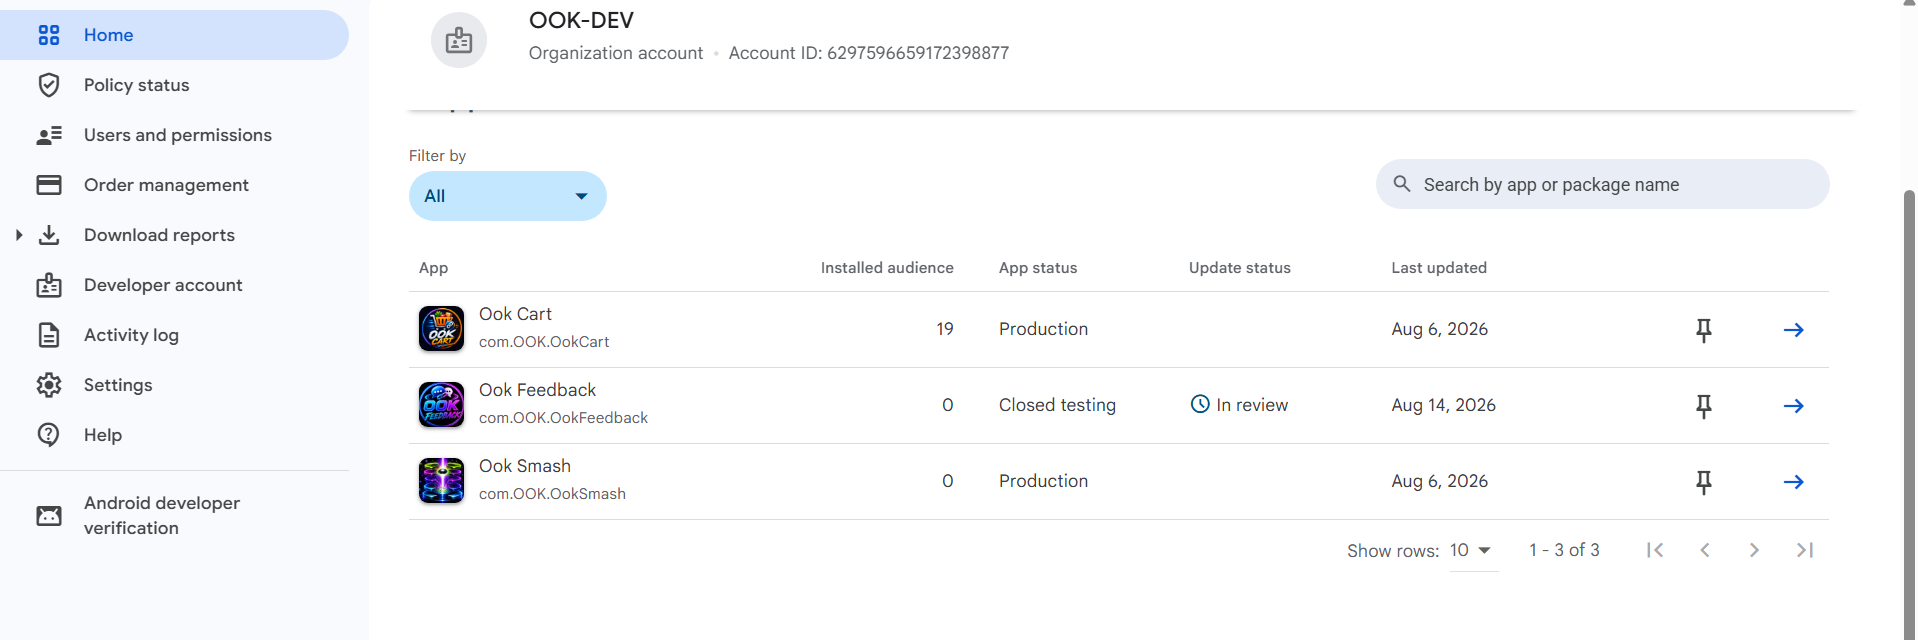Viewport: 1918px width, 640px height.
Task: Expand the Download reports submenu arrow
Action: tap(18, 235)
